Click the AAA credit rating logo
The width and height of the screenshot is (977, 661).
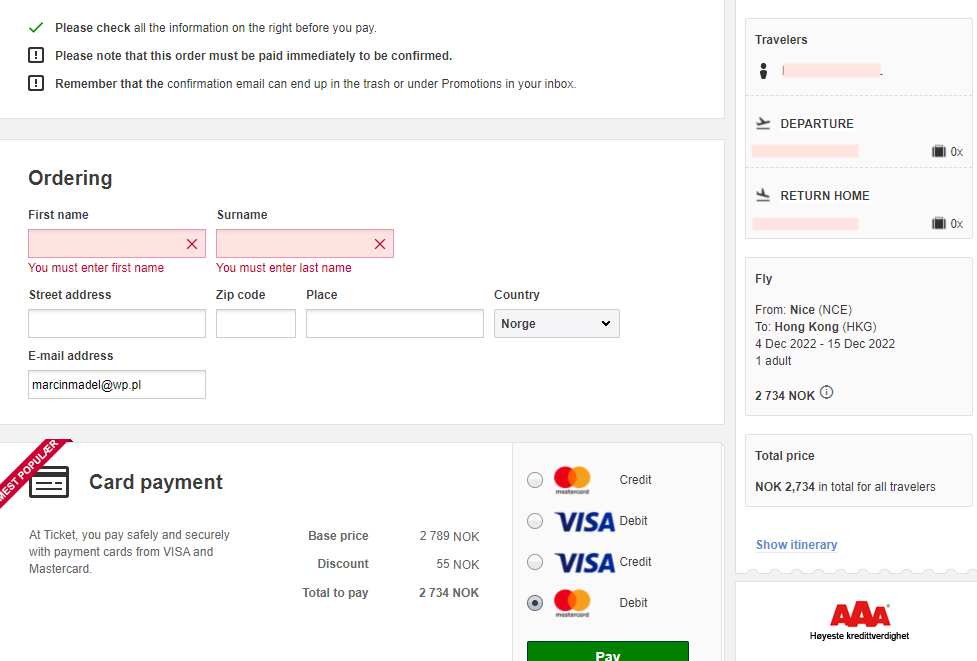(x=860, y=621)
